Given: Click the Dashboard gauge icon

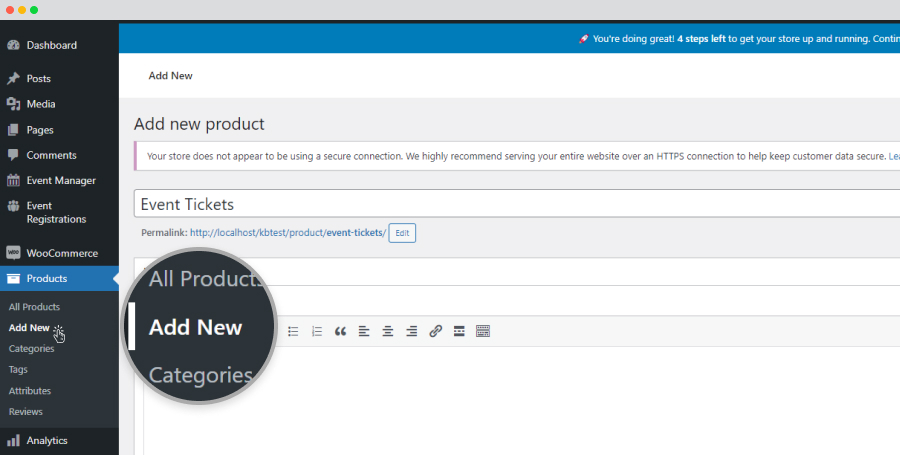Looking at the screenshot, I should tap(13, 45).
